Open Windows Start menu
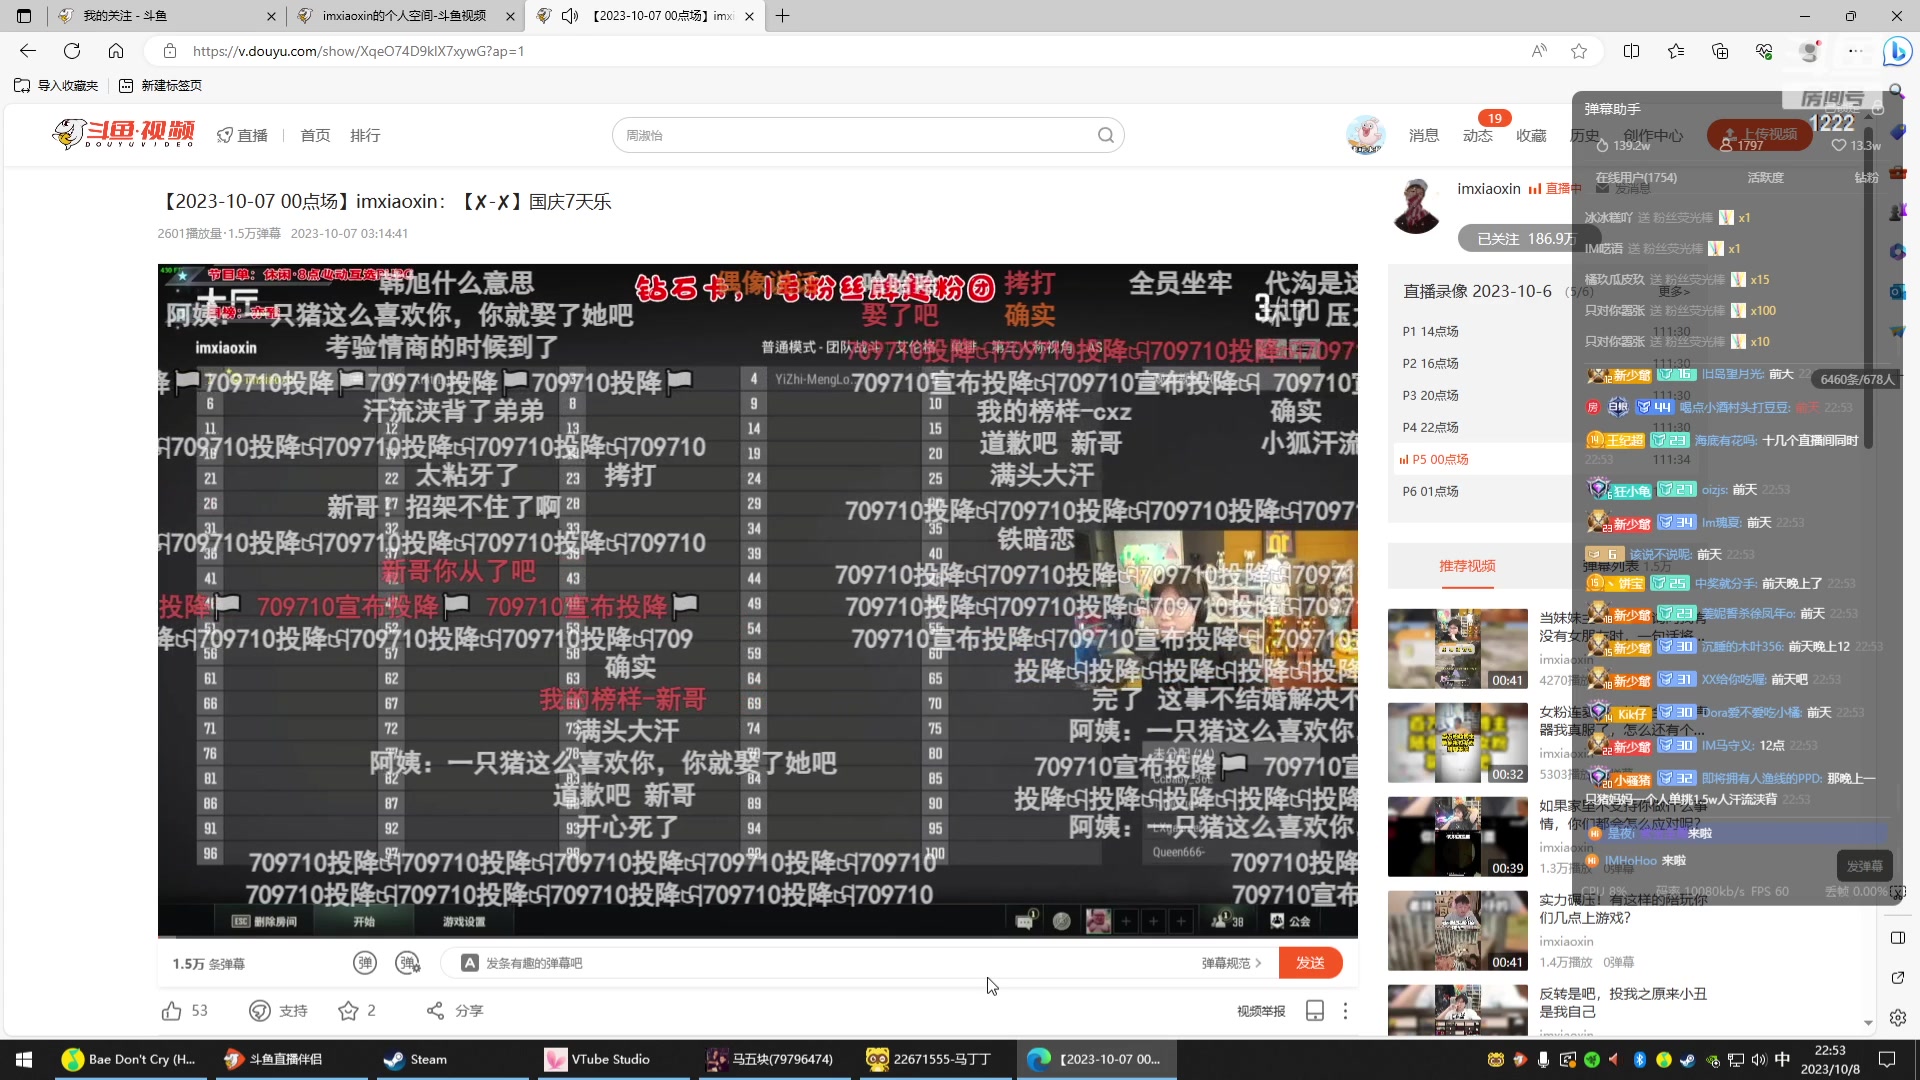The height and width of the screenshot is (1080, 1920). 24,1059
